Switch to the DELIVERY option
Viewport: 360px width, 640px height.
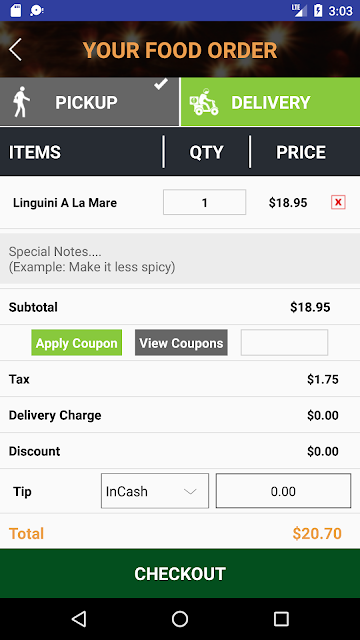270,102
